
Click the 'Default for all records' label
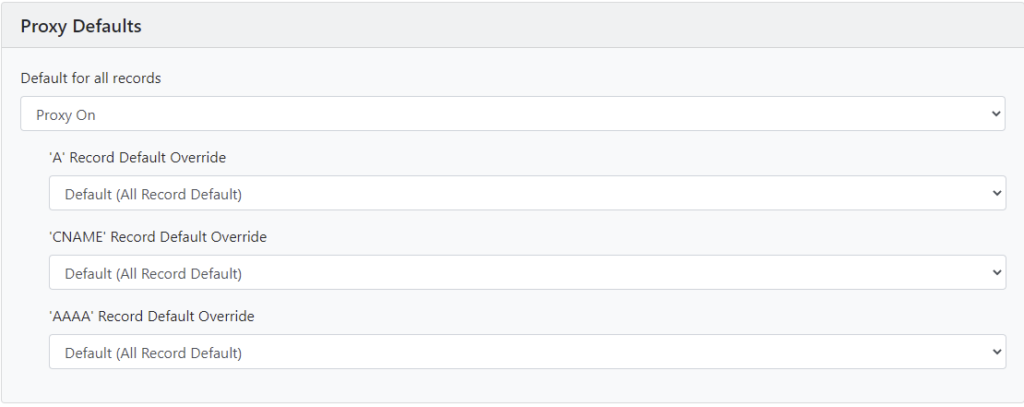[91, 78]
